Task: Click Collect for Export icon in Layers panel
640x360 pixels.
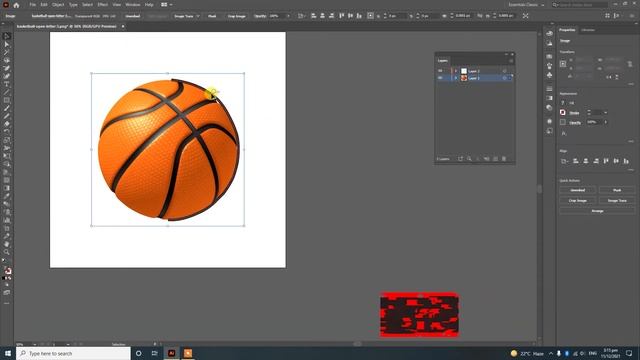Action: coord(460,159)
